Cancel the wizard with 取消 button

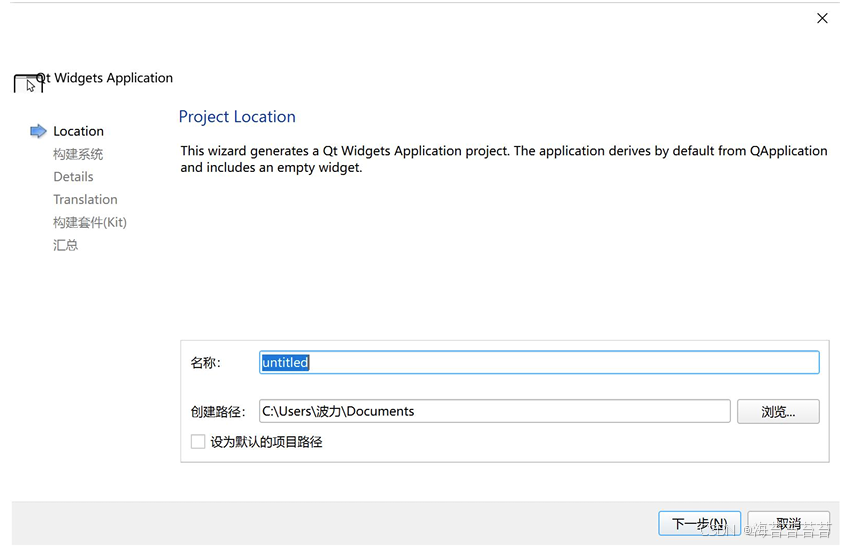coord(788,523)
